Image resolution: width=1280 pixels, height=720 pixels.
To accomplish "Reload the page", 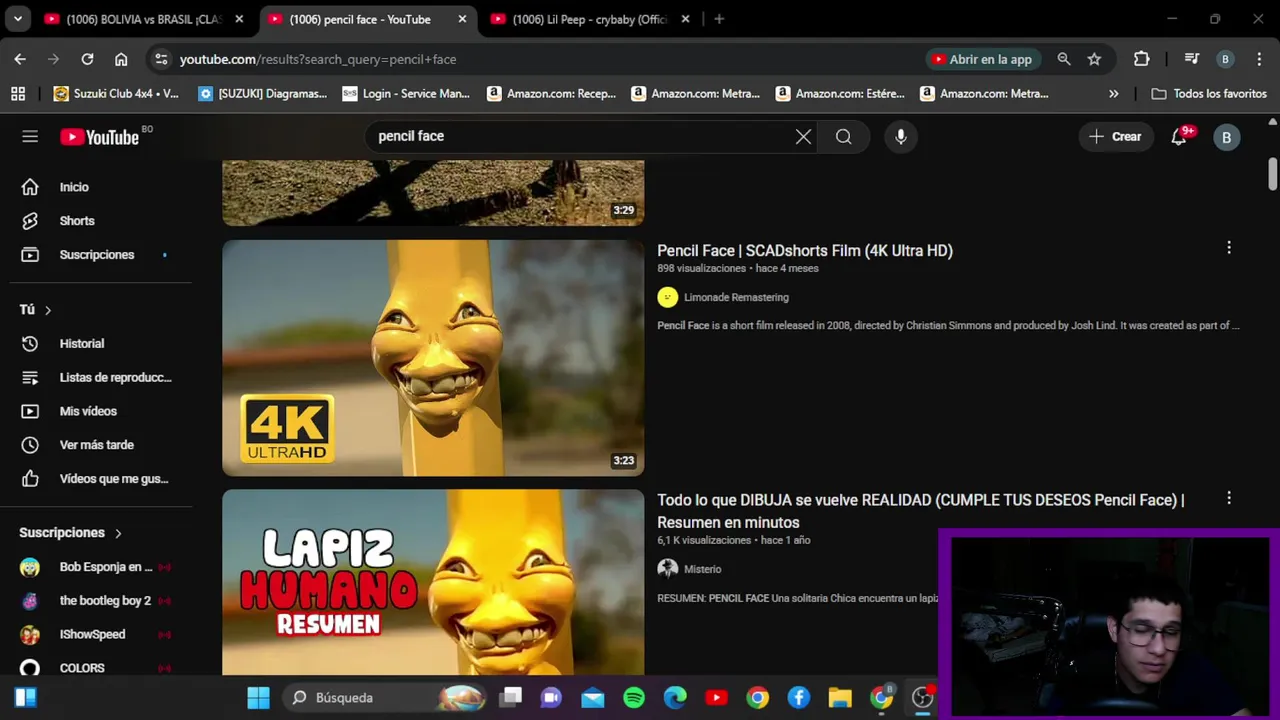I will [87, 59].
